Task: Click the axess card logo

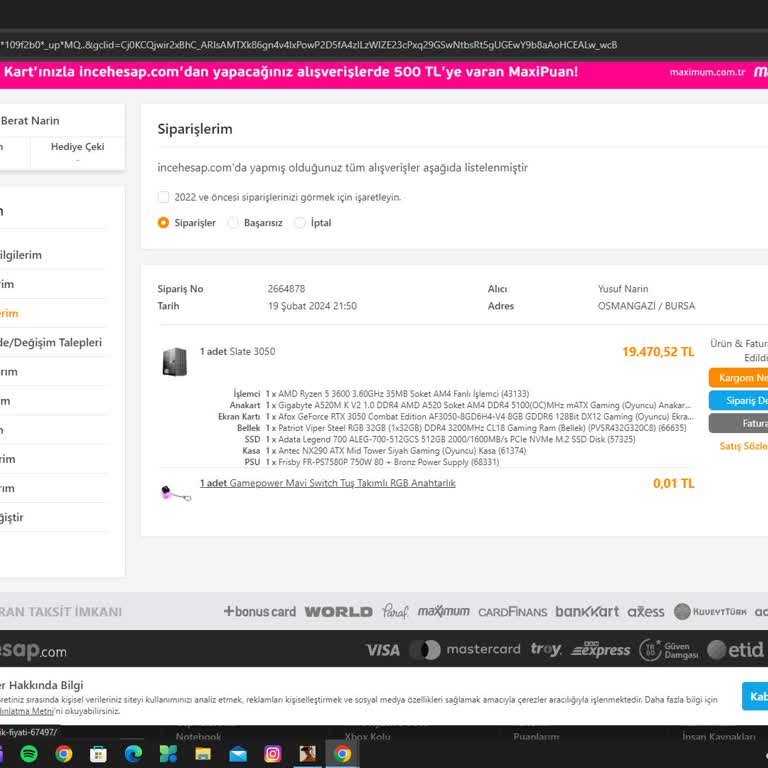Action: coord(646,612)
